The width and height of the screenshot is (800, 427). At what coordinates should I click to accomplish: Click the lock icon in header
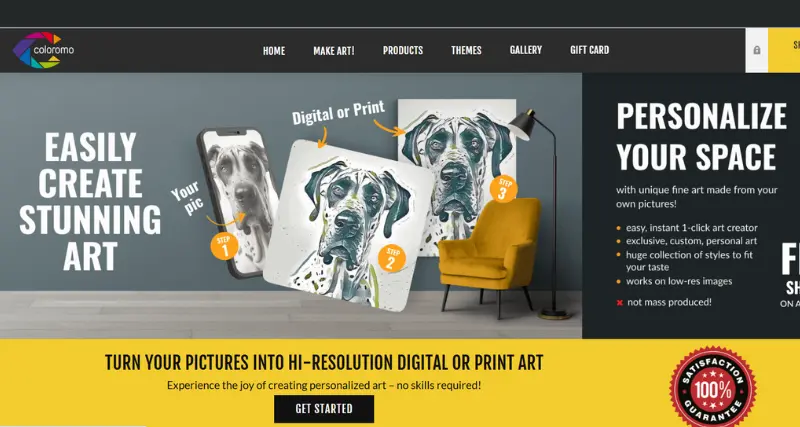(x=757, y=50)
